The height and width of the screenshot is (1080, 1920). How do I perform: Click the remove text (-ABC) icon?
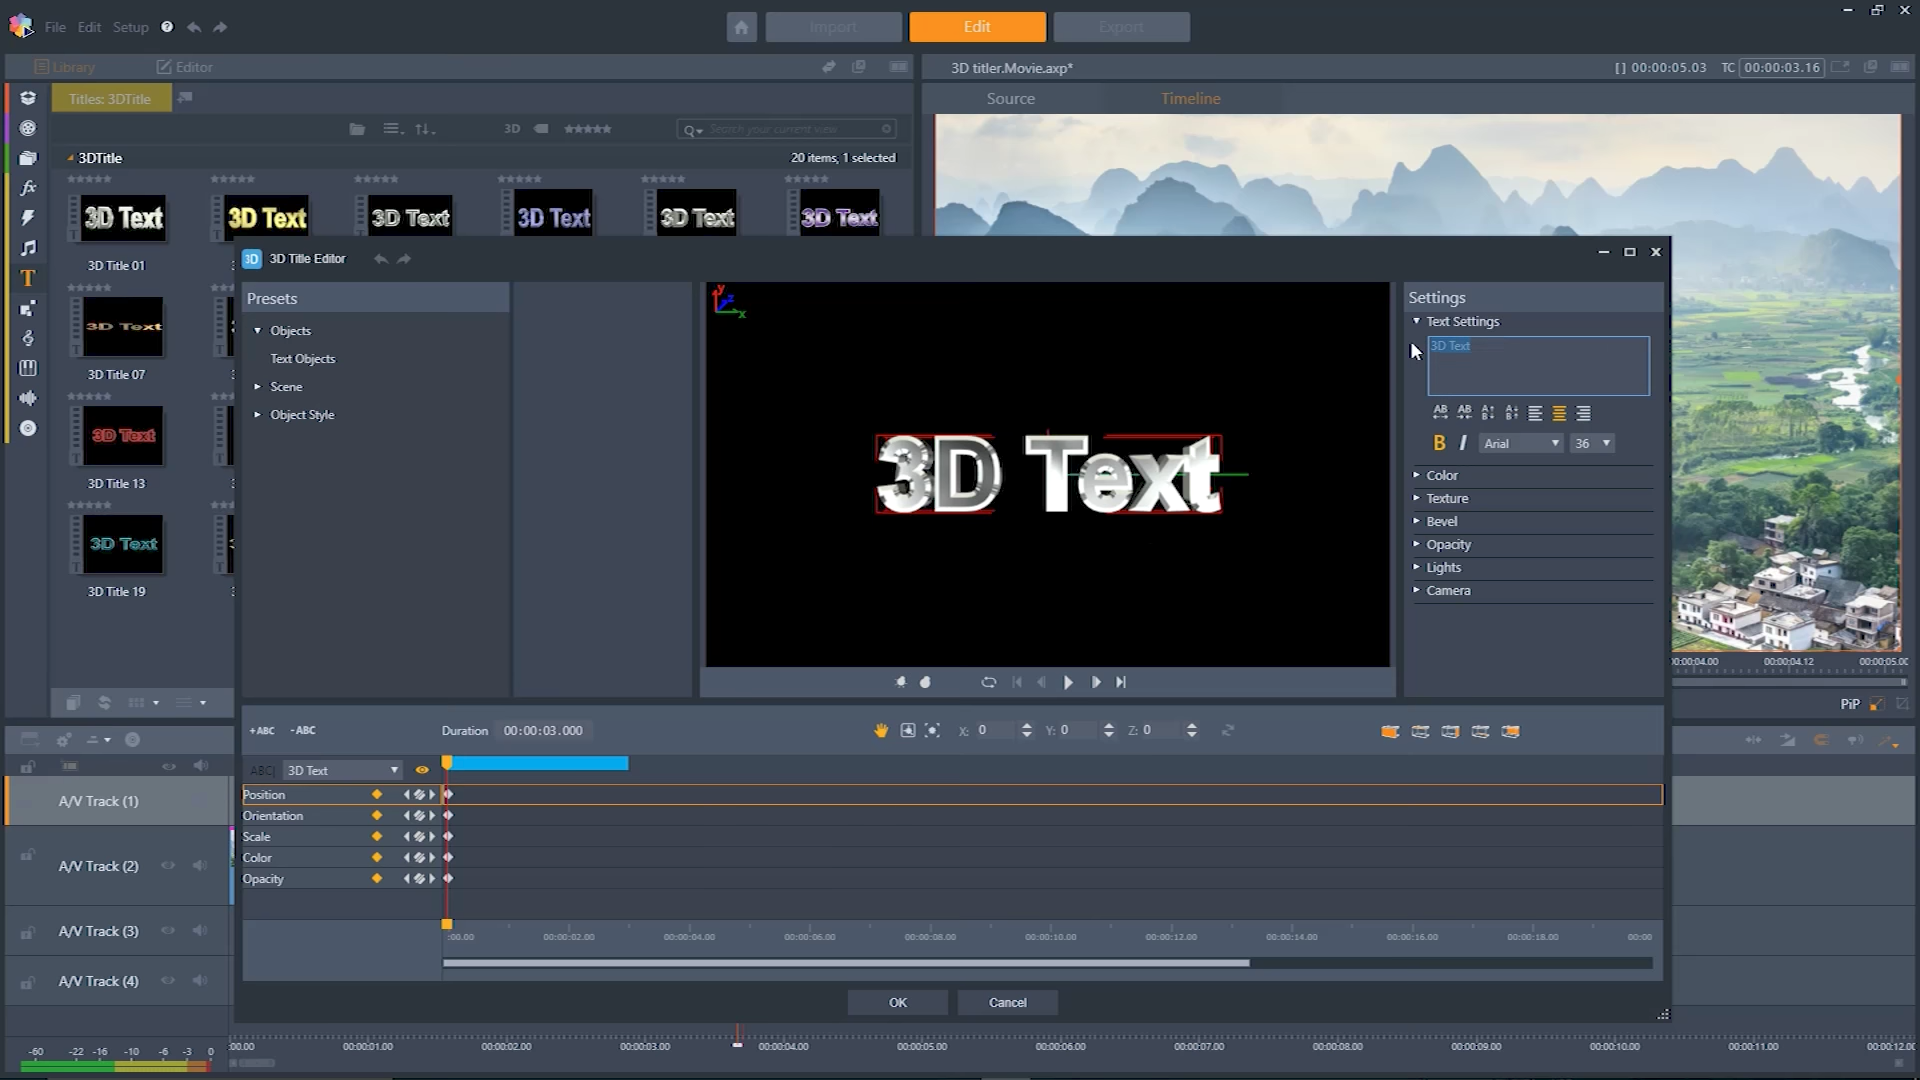coord(302,731)
